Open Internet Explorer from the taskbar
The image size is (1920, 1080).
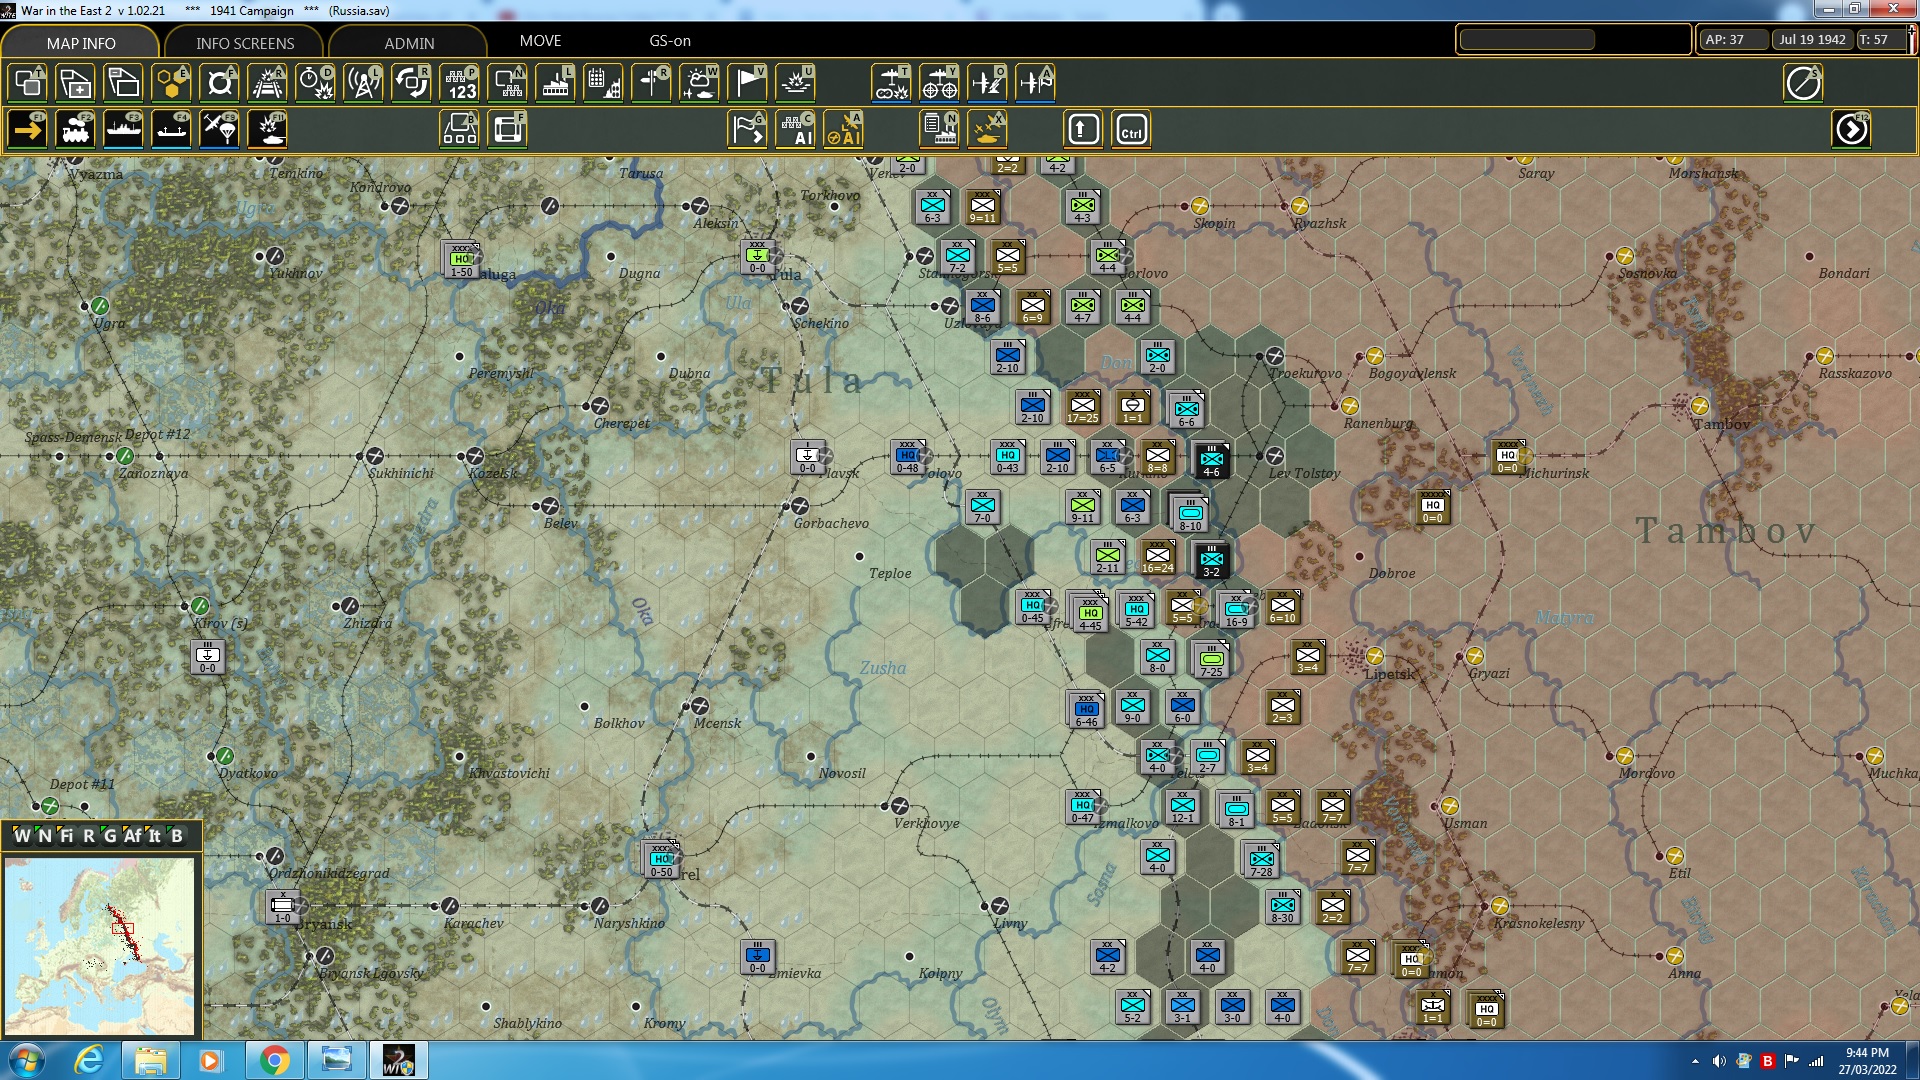pos(89,1060)
